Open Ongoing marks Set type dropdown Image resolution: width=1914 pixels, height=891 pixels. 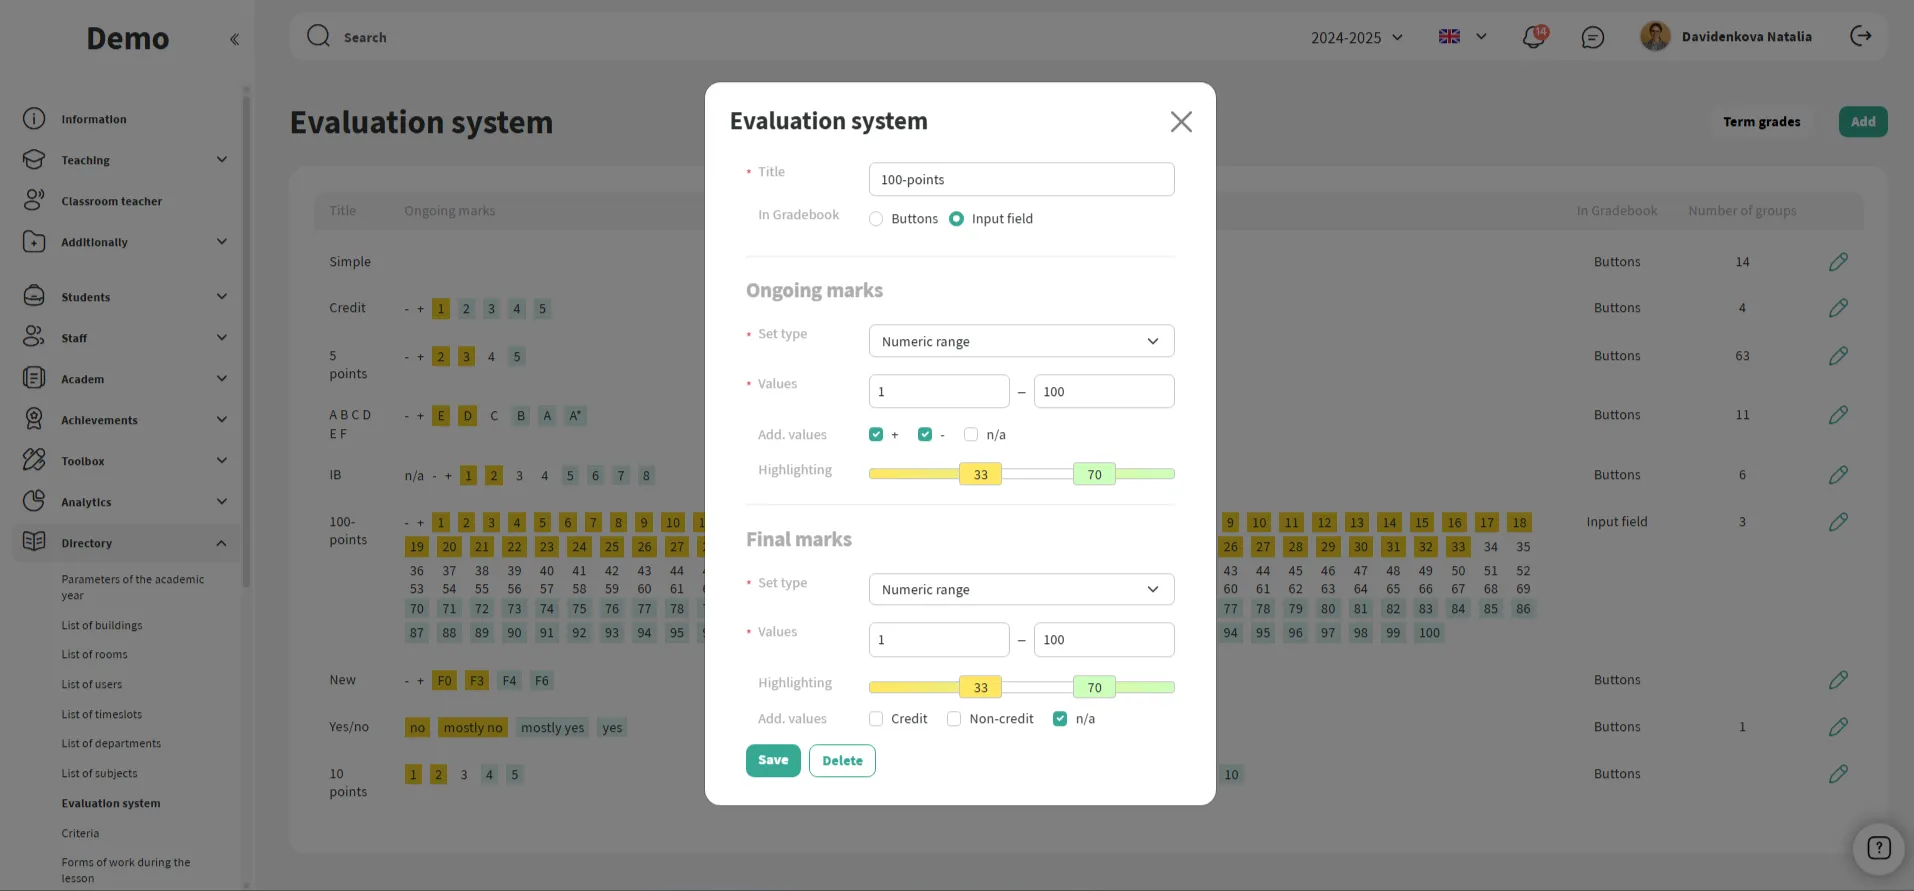[1020, 341]
